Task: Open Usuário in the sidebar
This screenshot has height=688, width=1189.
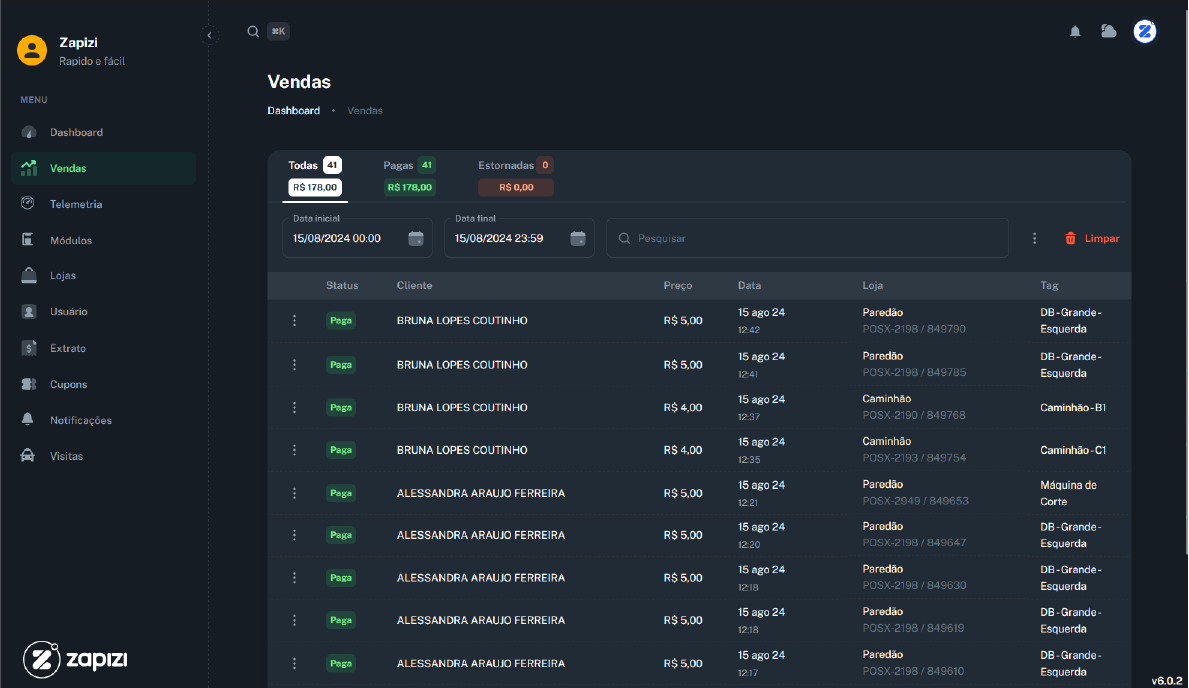Action: tap(103, 312)
